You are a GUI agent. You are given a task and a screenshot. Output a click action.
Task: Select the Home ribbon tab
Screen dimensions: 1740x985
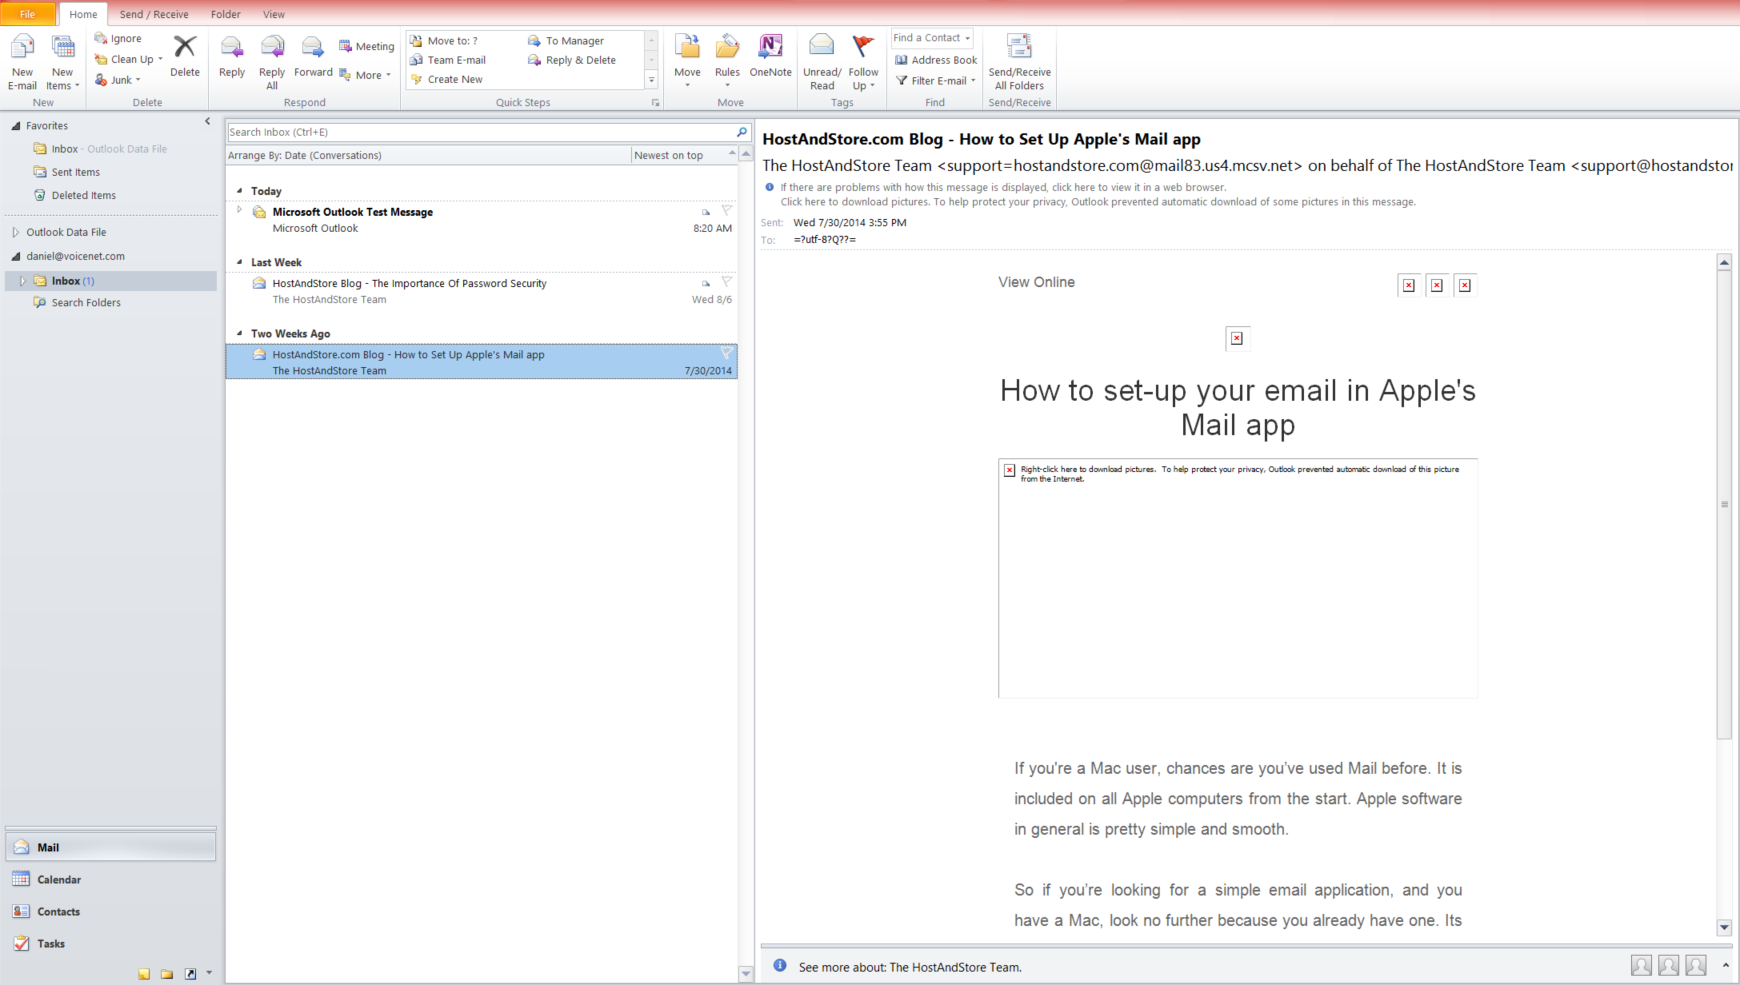[83, 14]
